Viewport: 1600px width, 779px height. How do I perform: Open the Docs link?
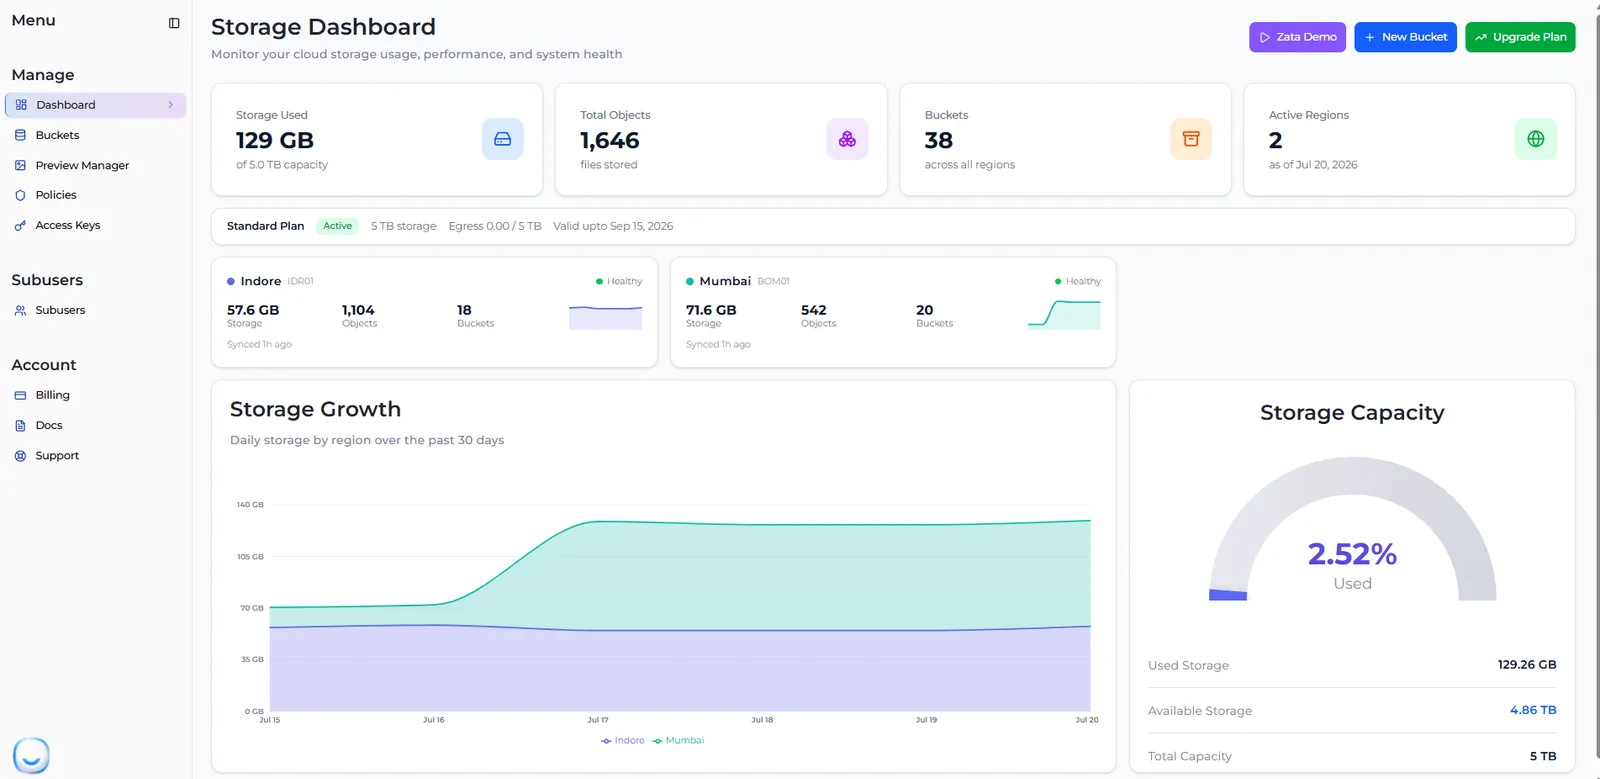coord(49,425)
